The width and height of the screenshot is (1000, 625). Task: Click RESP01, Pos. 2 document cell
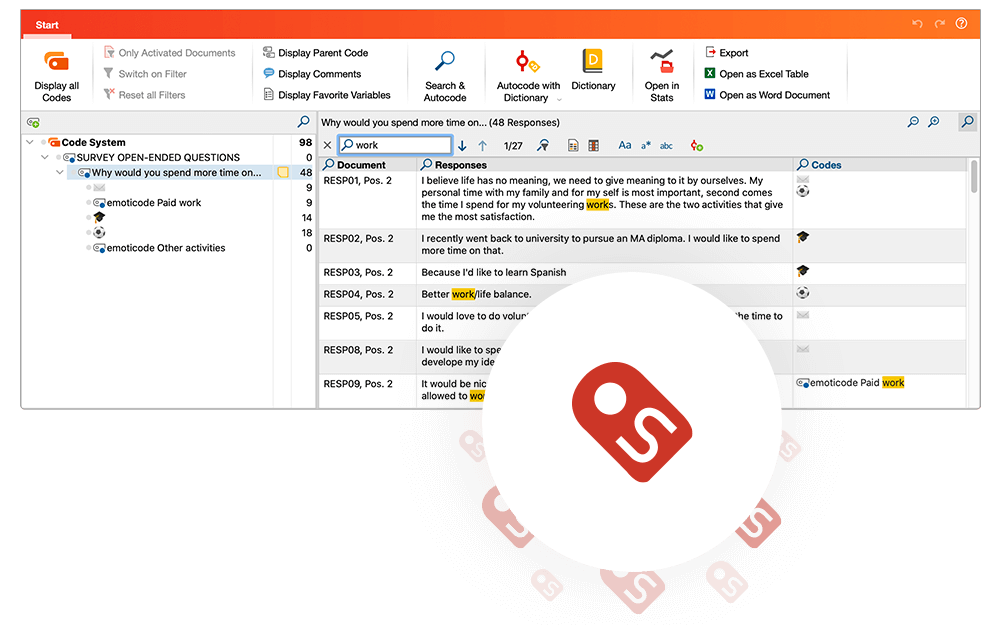point(358,180)
